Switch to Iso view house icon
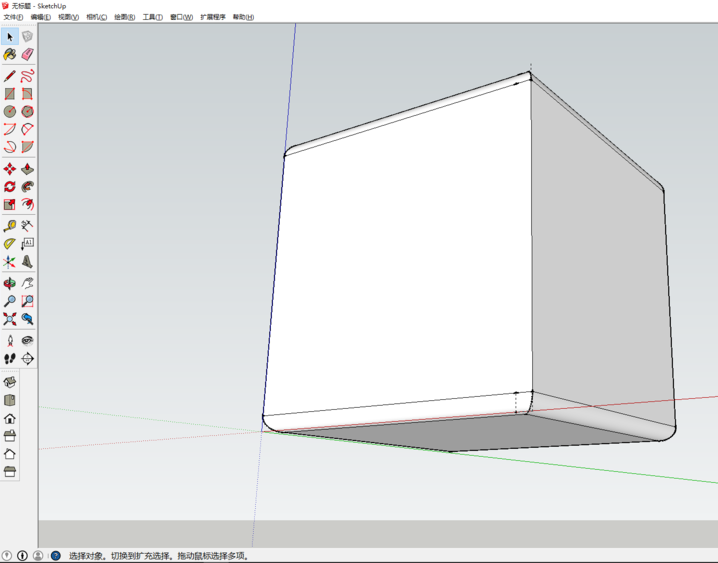 point(10,381)
